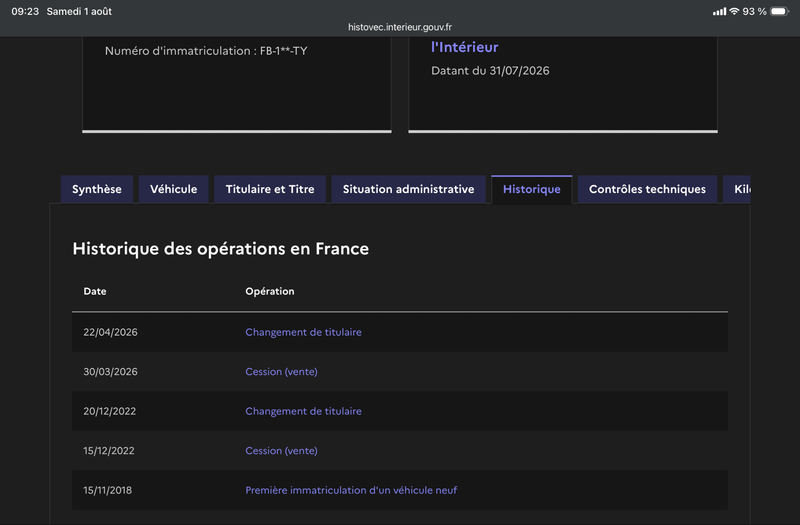This screenshot has height=525, width=800.
Task: Select the date 15/11/2018 cell
Action: tap(107, 490)
